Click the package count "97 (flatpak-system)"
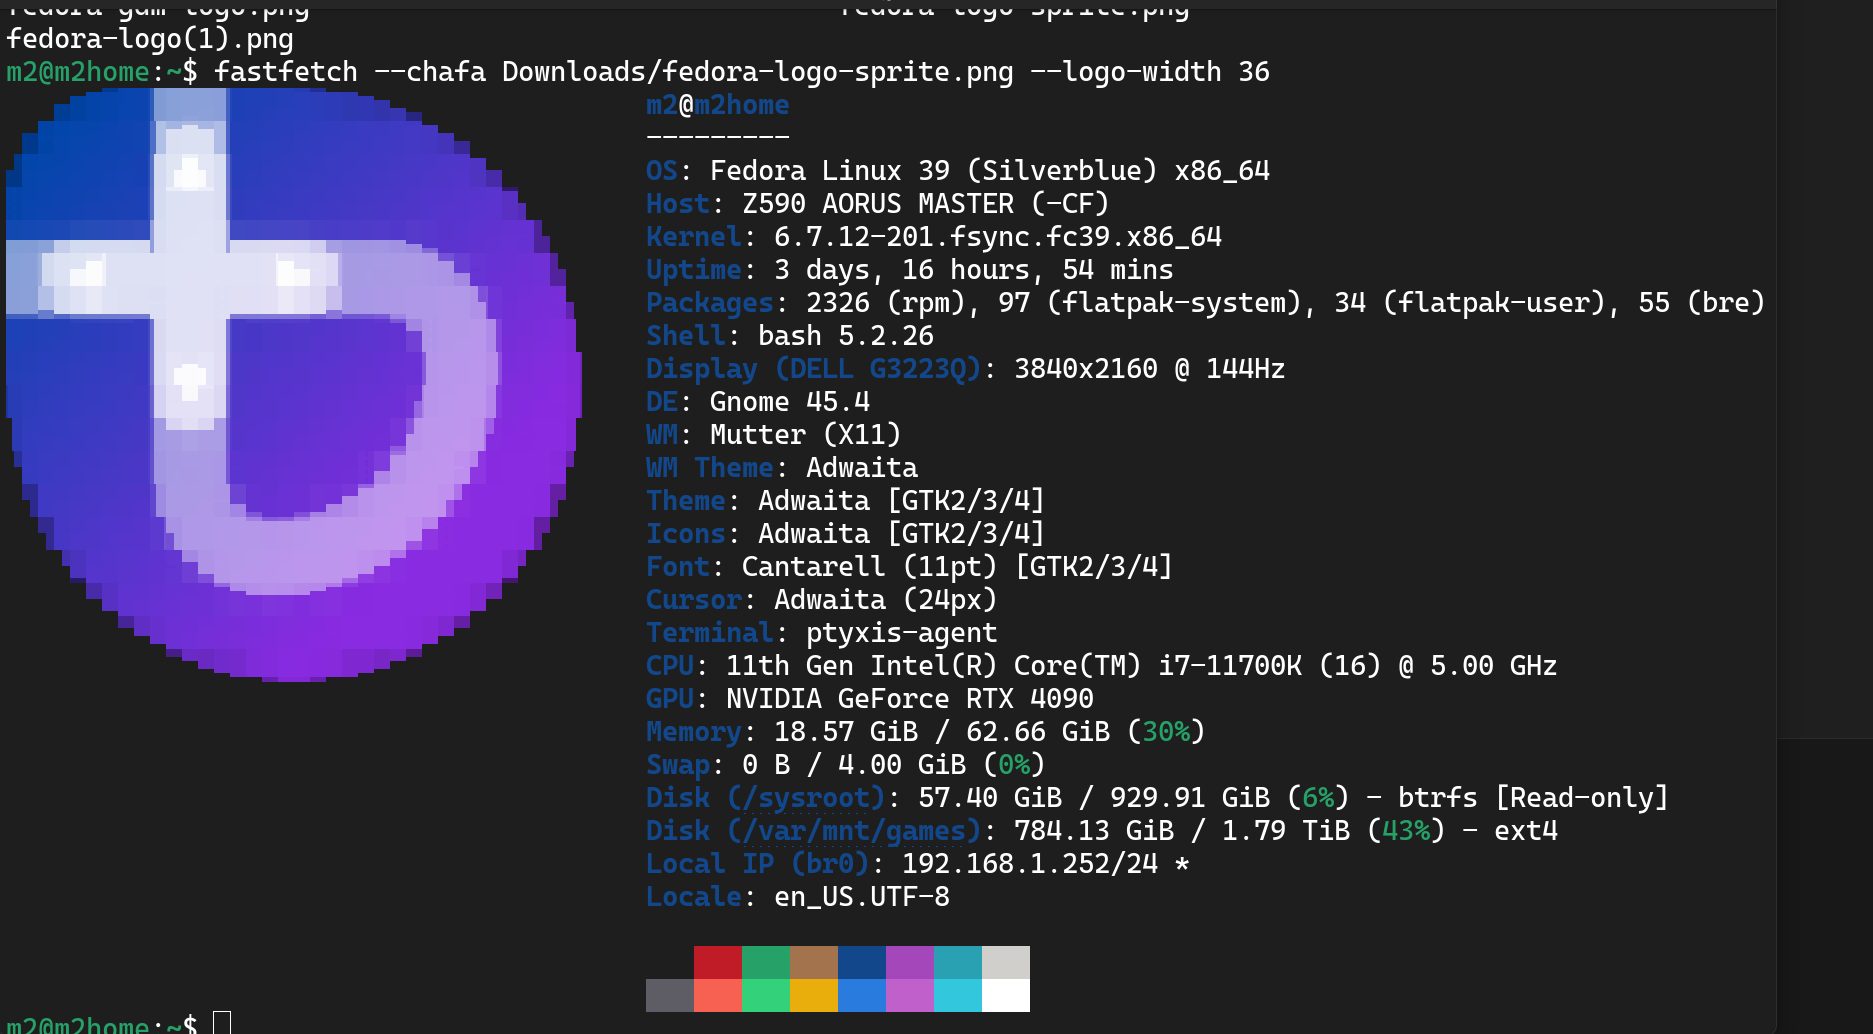The image size is (1873, 1034). (x=1150, y=303)
